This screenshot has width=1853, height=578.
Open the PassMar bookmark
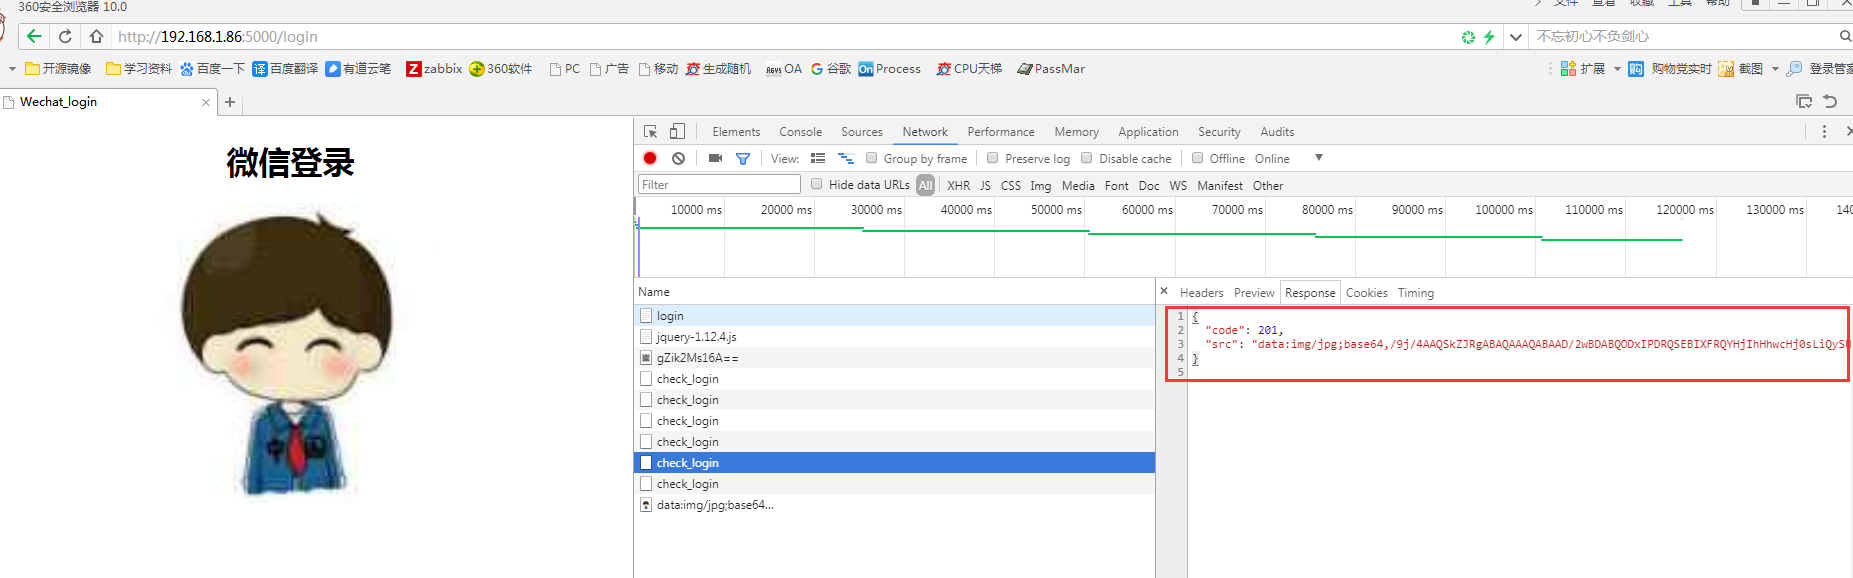[1051, 69]
